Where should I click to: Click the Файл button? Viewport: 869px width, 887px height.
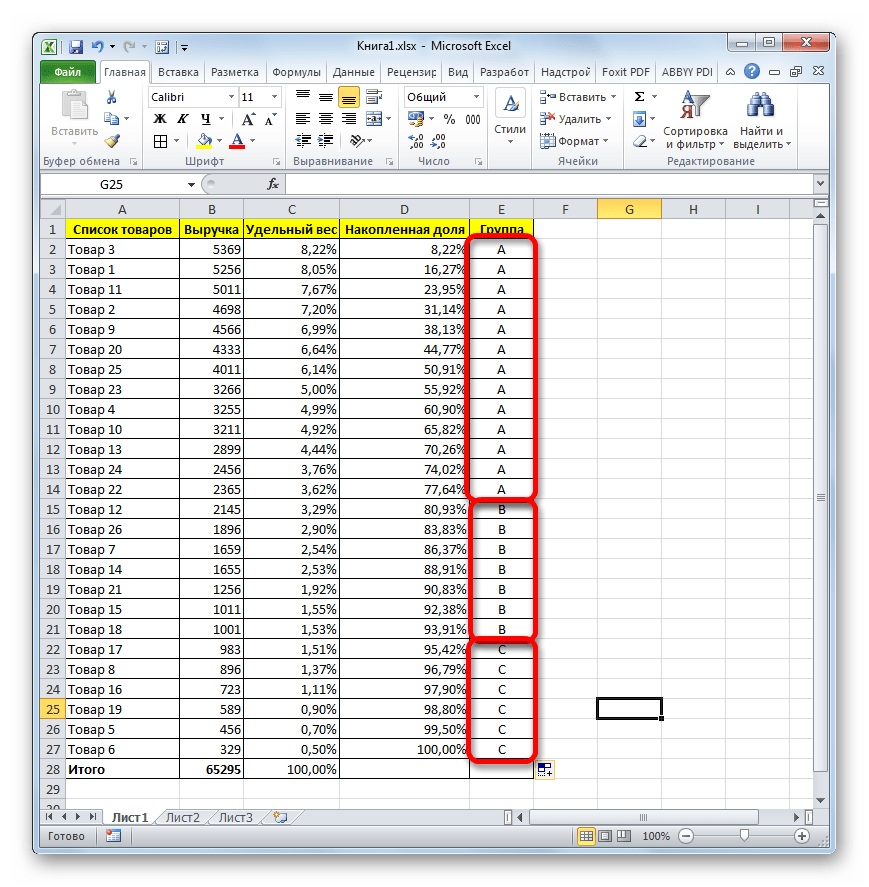point(68,72)
